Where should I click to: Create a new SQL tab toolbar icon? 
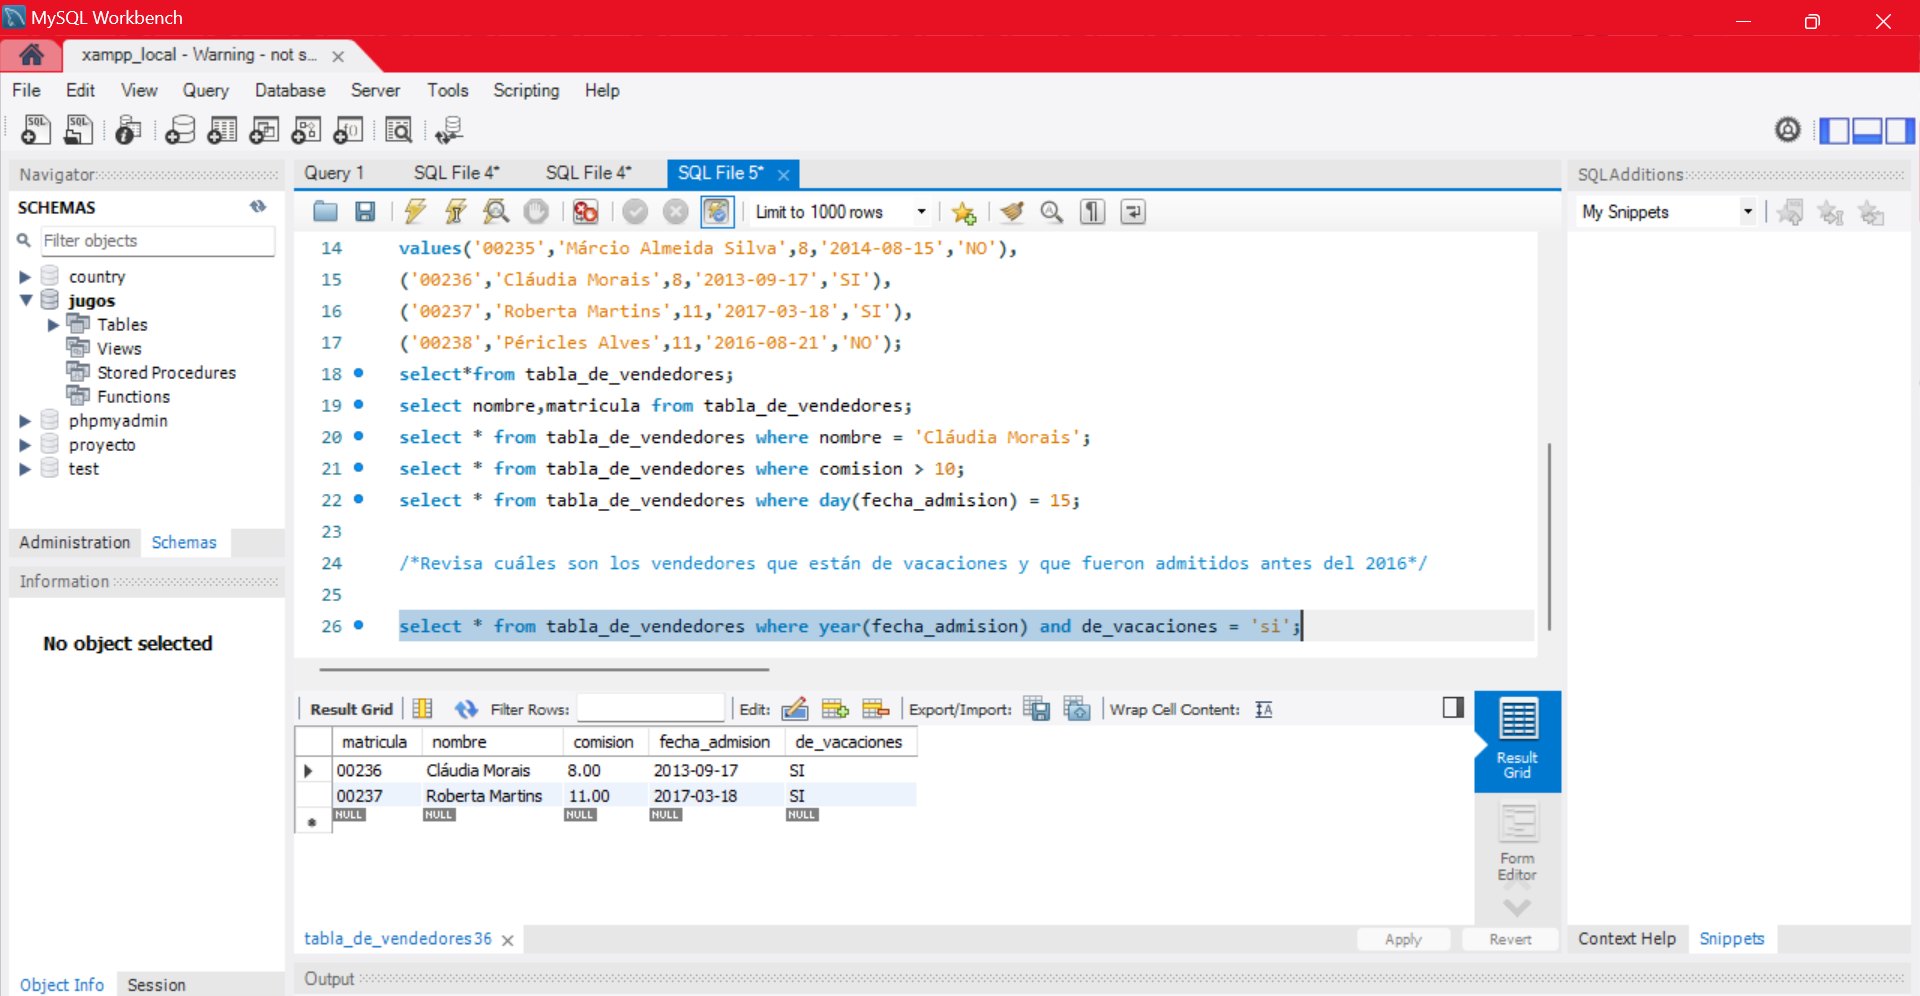(36, 129)
